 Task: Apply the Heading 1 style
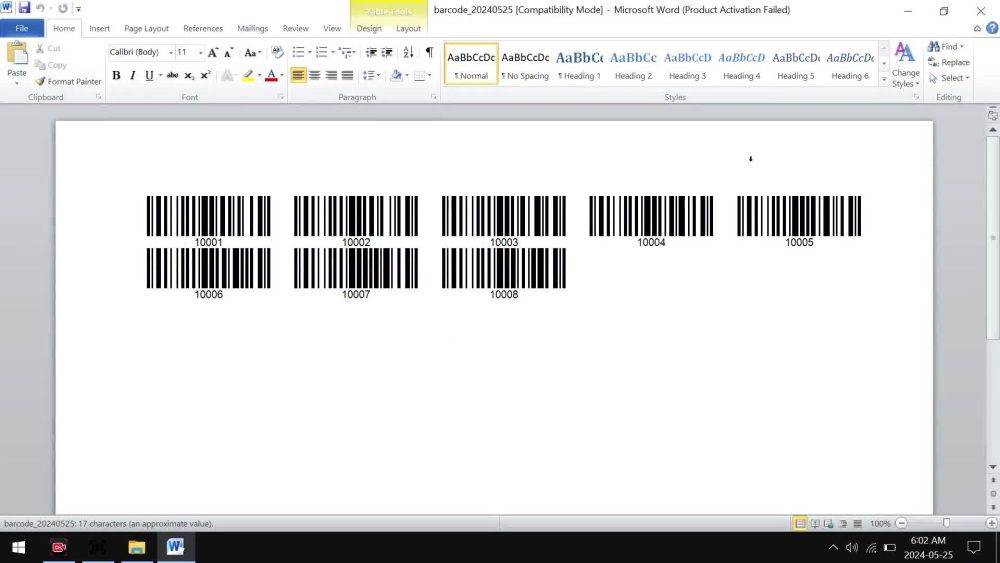pos(579,64)
